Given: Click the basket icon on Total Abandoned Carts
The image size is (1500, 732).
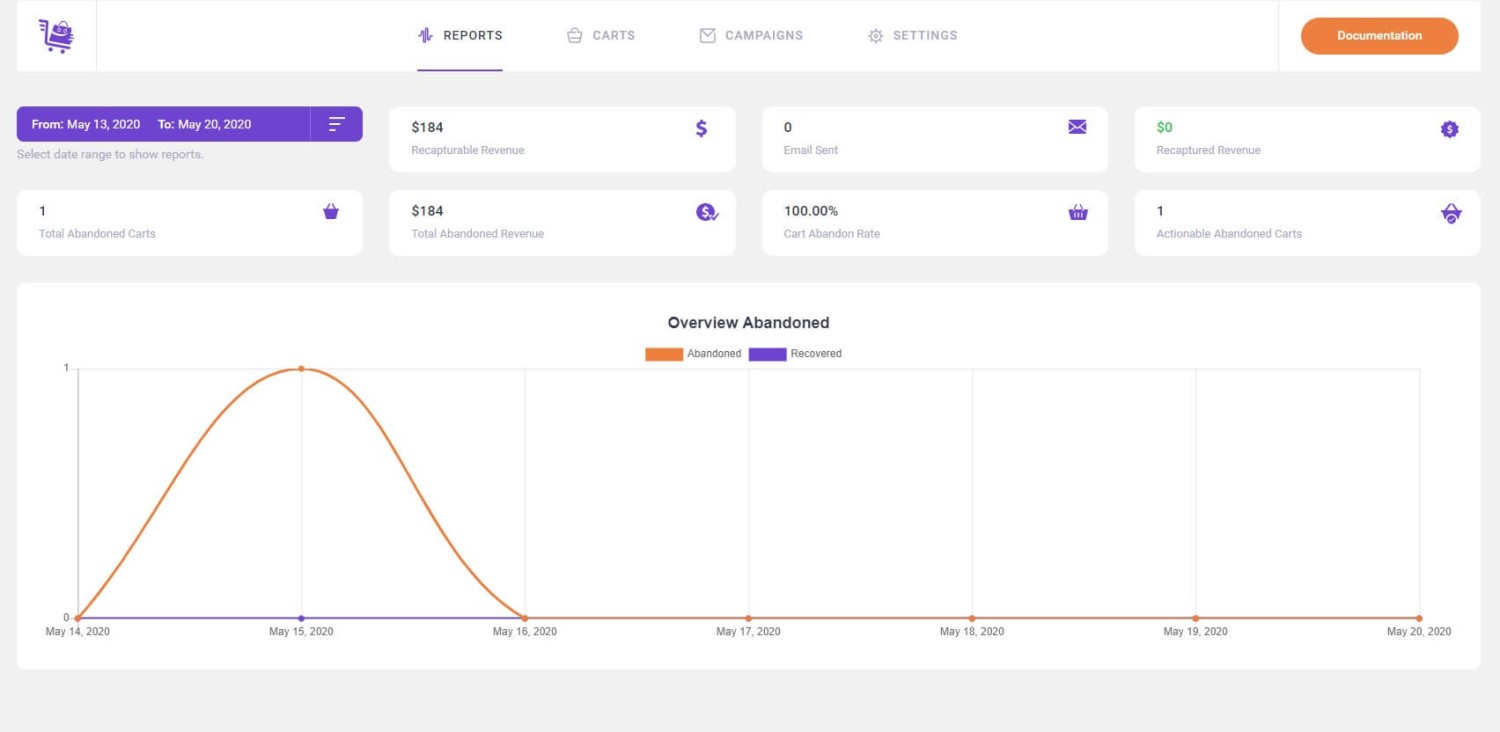Looking at the screenshot, I should (331, 211).
